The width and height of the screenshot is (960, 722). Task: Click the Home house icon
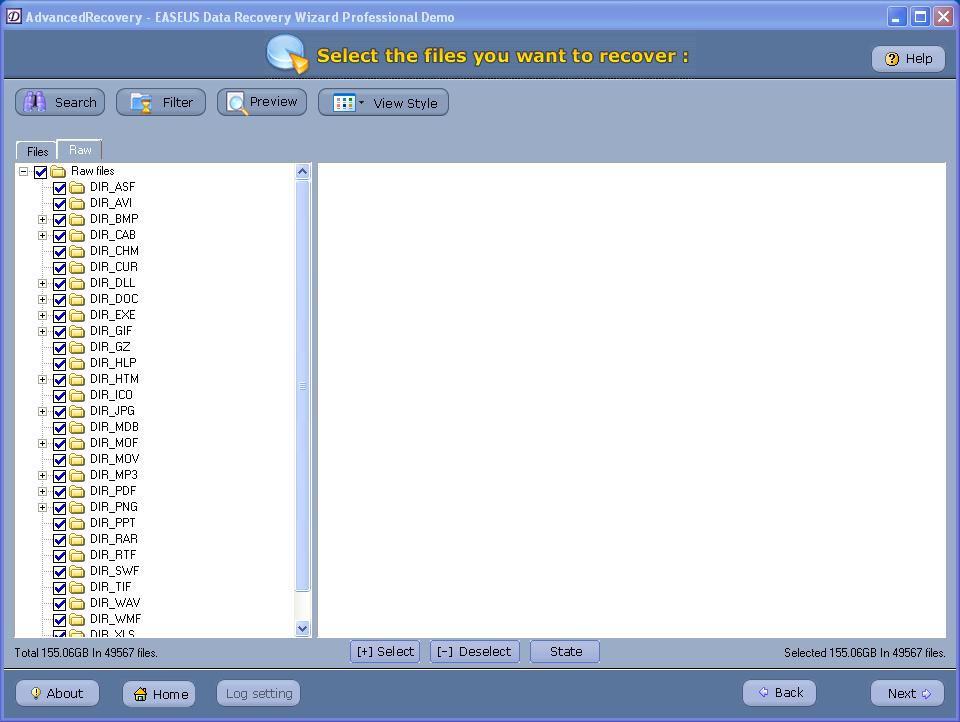click(140, 694)
